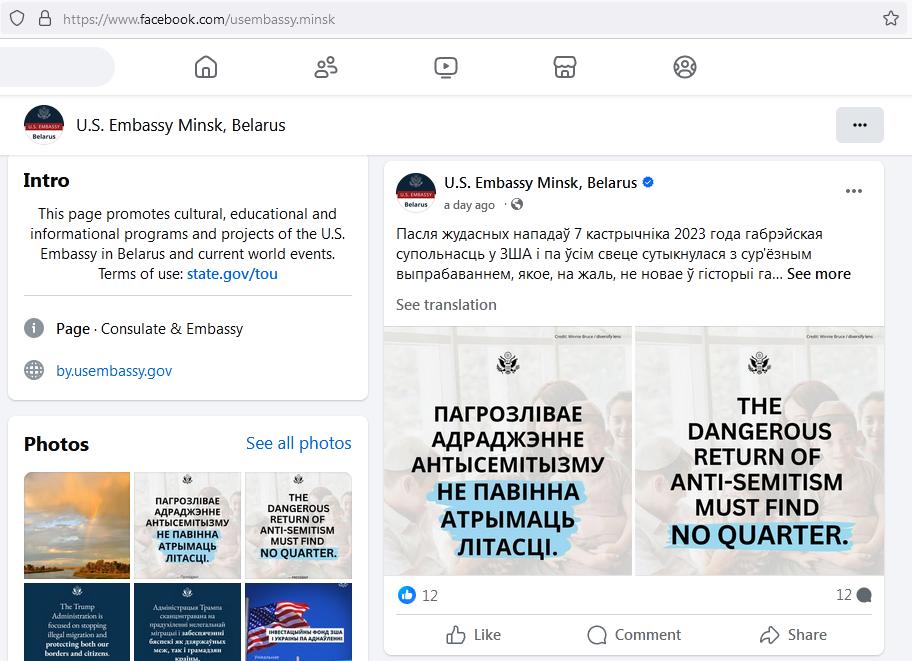Click See translation under the post
912x661 pixels.
446,305
